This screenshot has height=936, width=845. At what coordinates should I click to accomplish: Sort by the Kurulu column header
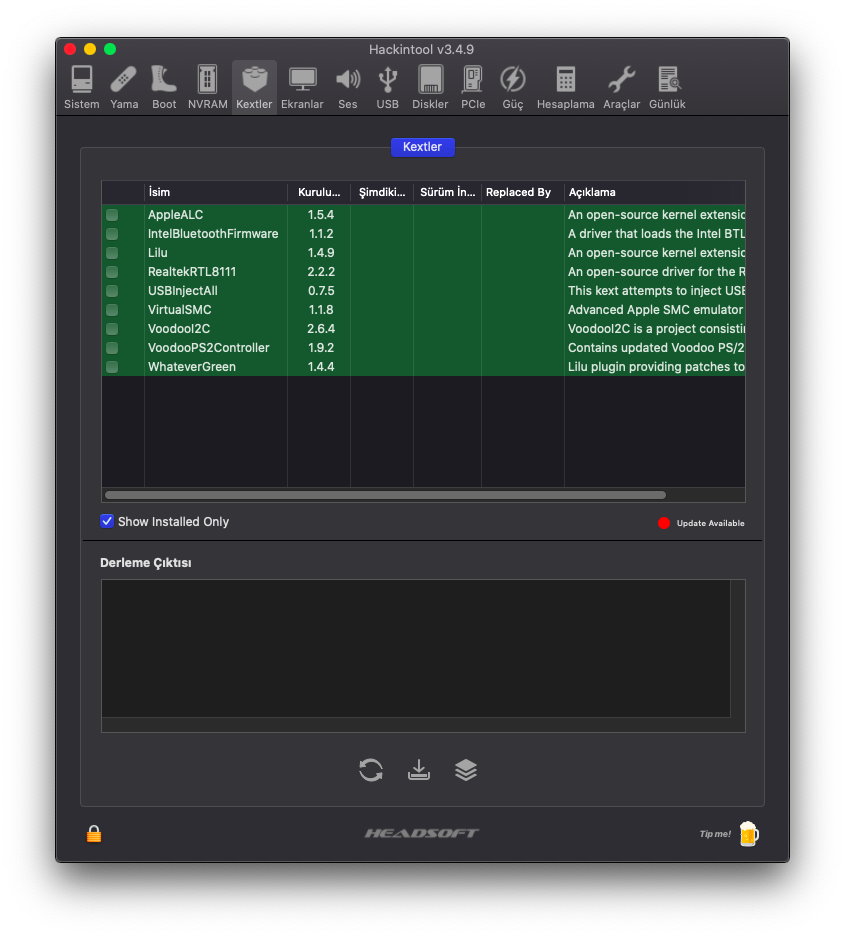[x=319, y=192]
